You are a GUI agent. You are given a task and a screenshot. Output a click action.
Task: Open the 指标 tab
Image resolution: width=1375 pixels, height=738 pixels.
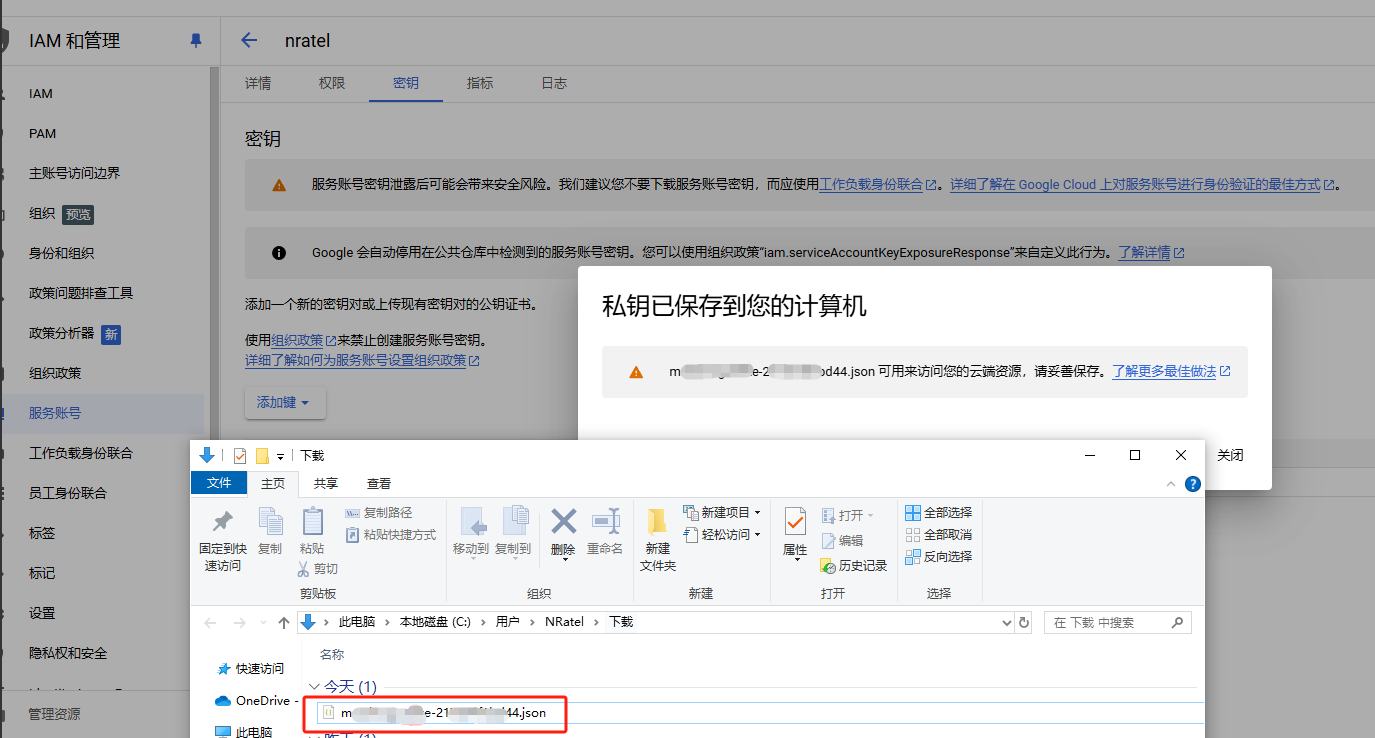pyautogui.click(x=480, y=83)
